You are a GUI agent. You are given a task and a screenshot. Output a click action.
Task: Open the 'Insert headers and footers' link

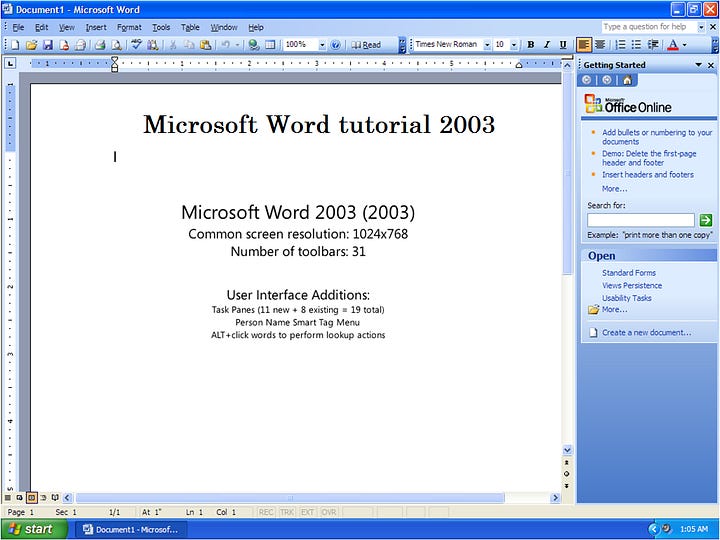(x=647, y=174)
